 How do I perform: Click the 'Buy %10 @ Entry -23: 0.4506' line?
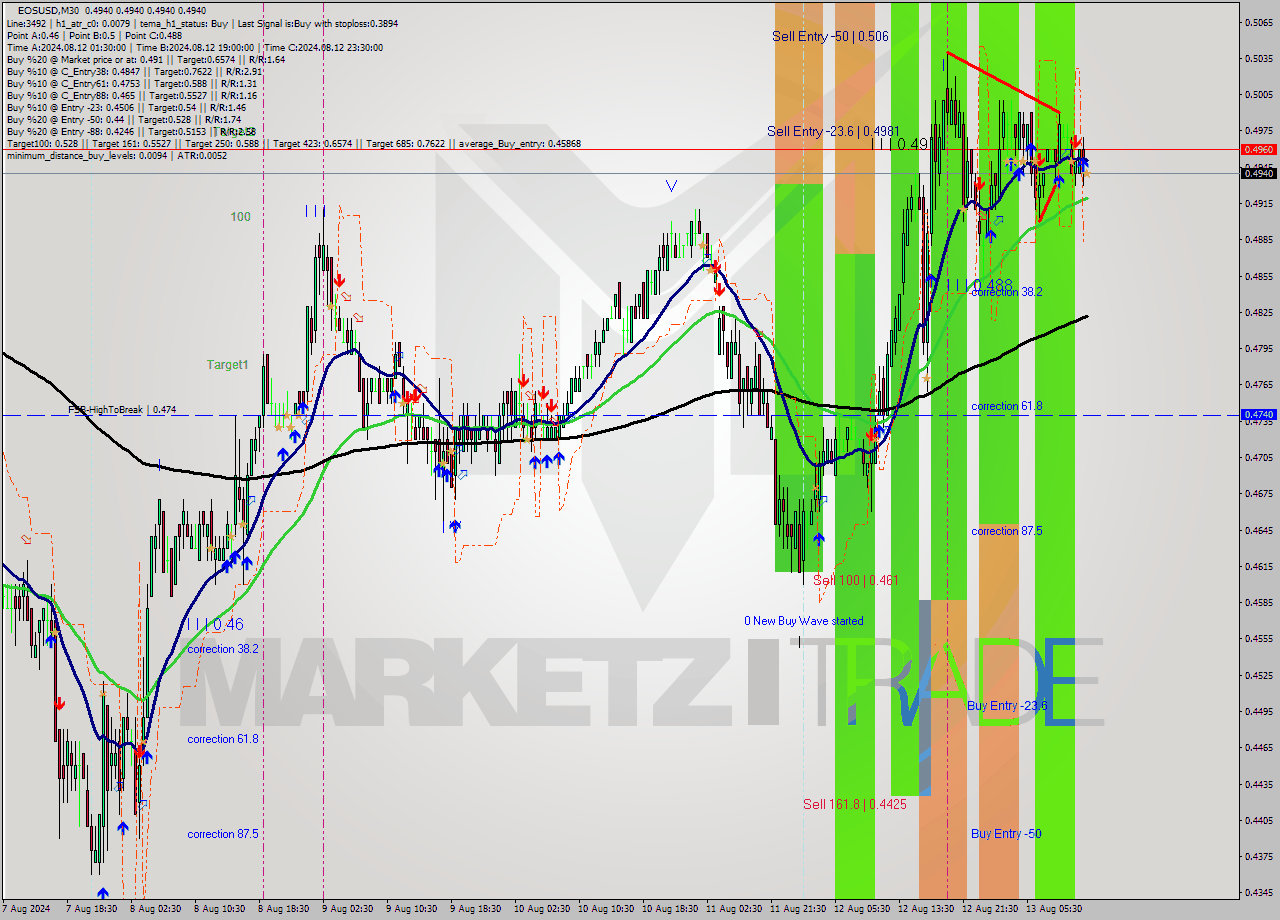coord(126,108)
